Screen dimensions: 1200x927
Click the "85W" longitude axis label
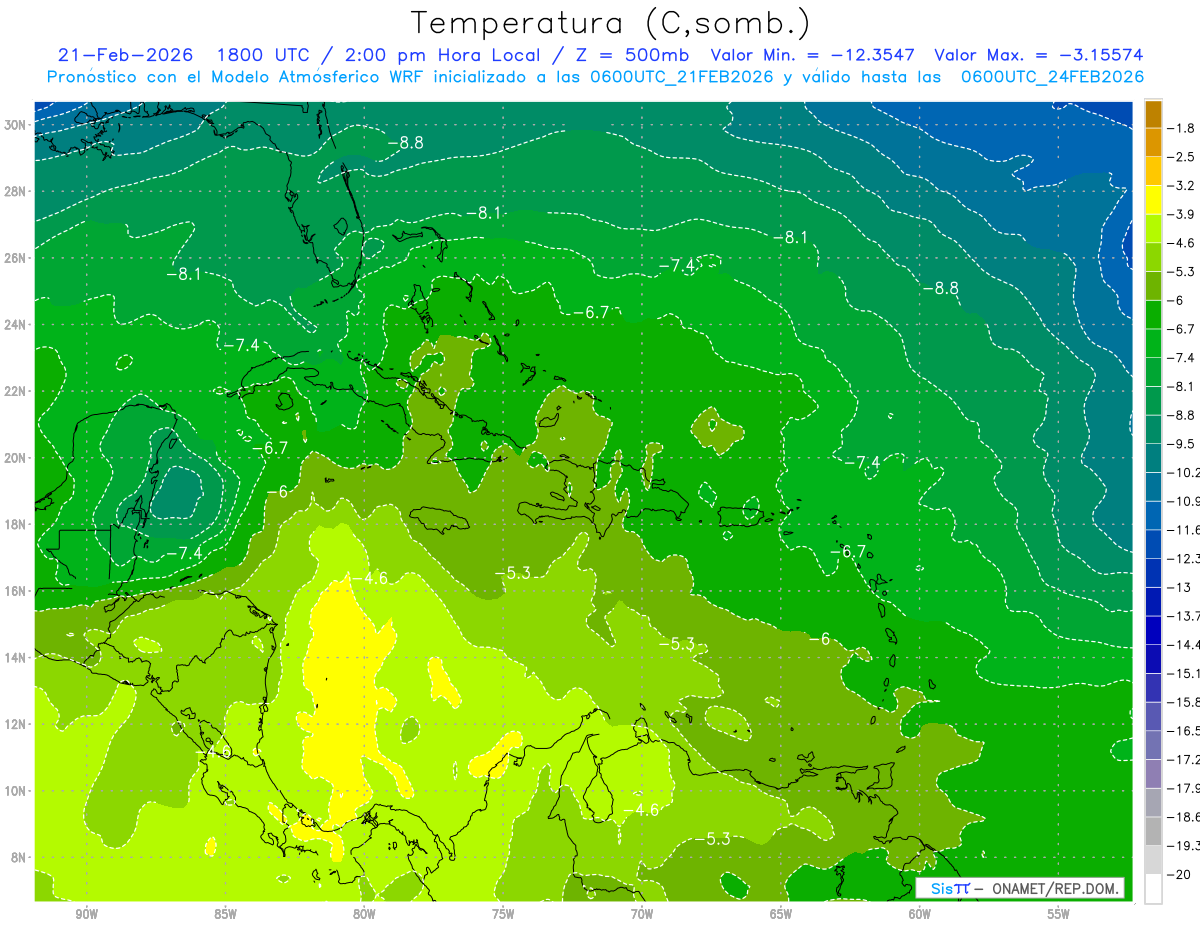(225, 914)
